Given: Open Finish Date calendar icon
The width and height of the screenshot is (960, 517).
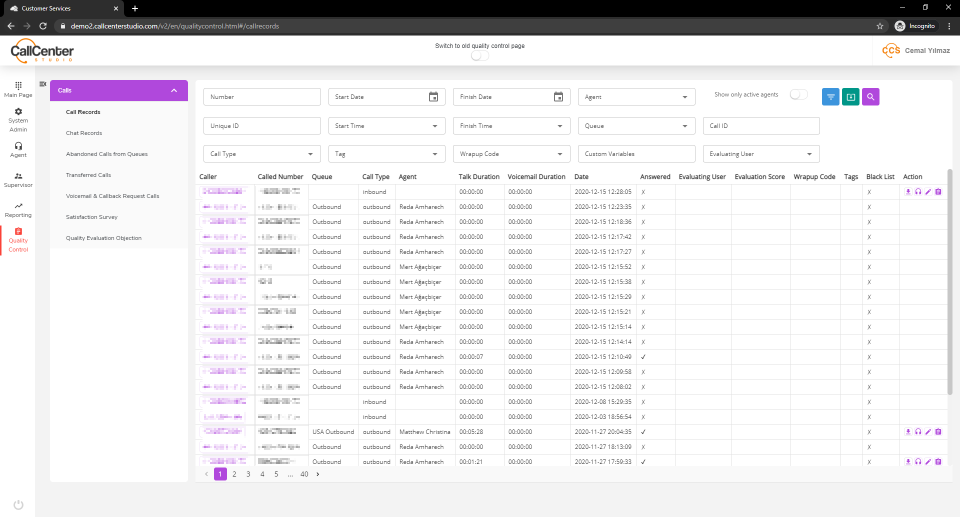Looking at the screenshot, I should pos(558,97).
